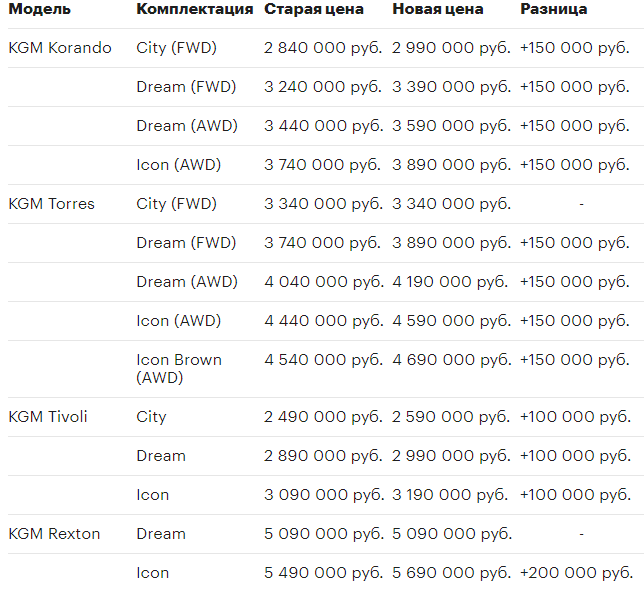The height and width of the screenshot is (590, 644).
Task: Click the KGM Torres model name
Action: [x=52, y=204]
